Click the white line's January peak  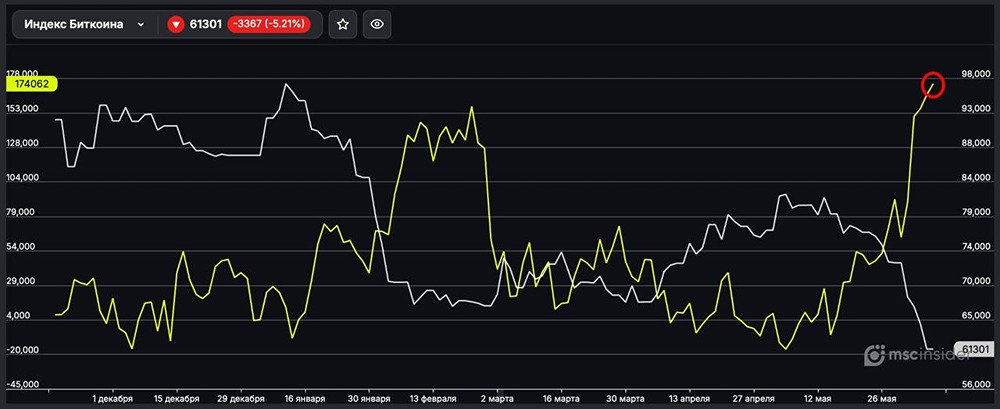coord(286,84)
